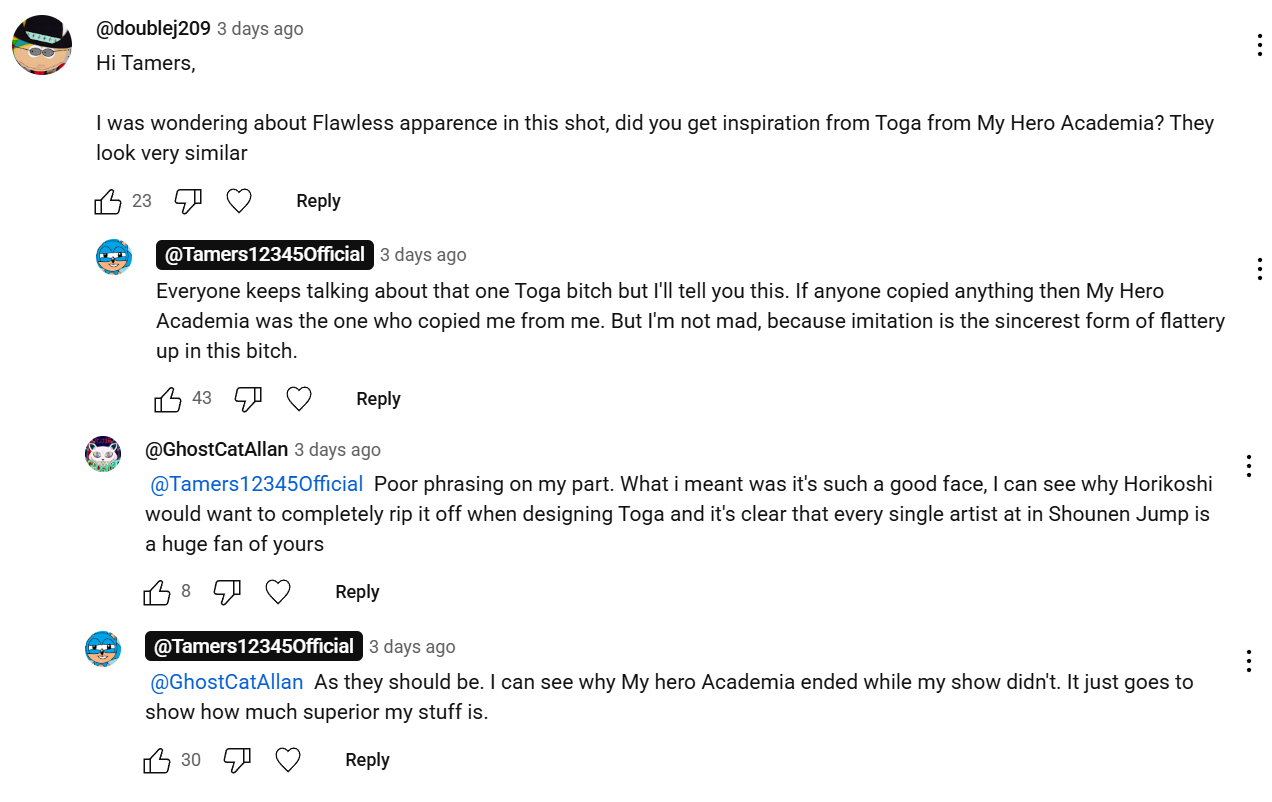This screenshot has height=802, width=1272.
Task: Heart the @GhostCatAllan reply
Action: pos(278,593)
